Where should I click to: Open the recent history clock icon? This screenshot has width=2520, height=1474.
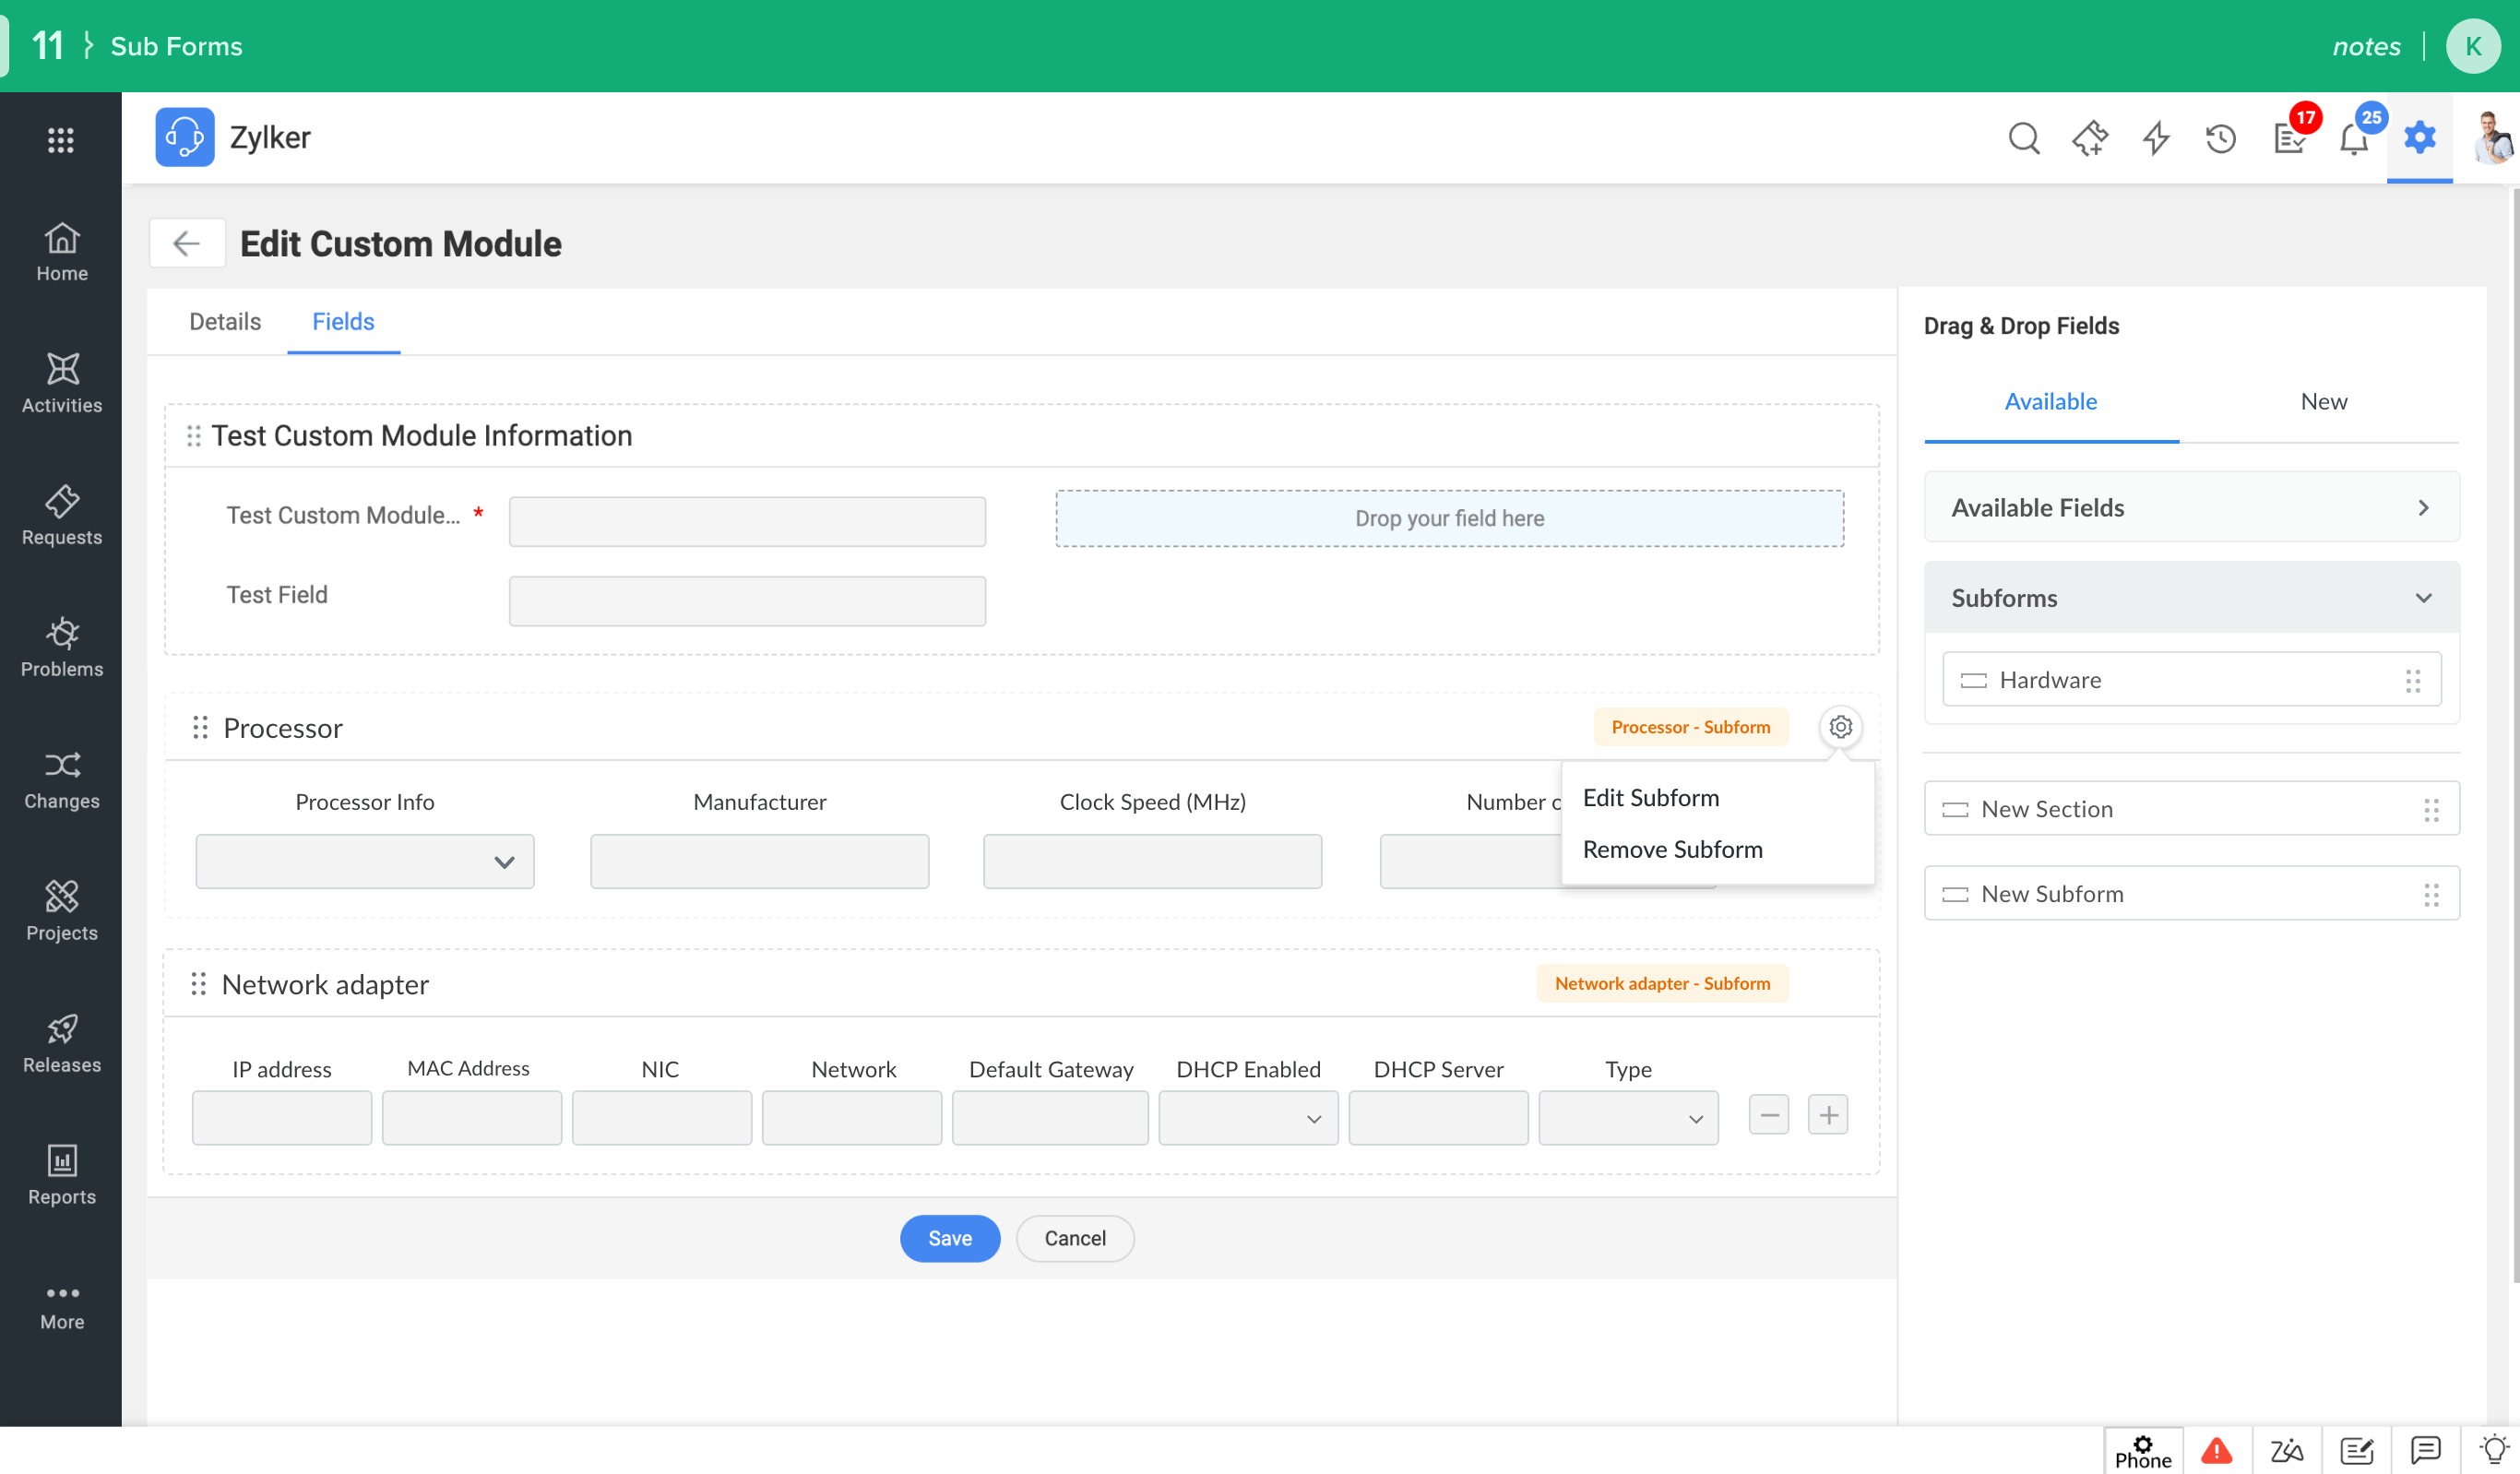point(2220,138)
